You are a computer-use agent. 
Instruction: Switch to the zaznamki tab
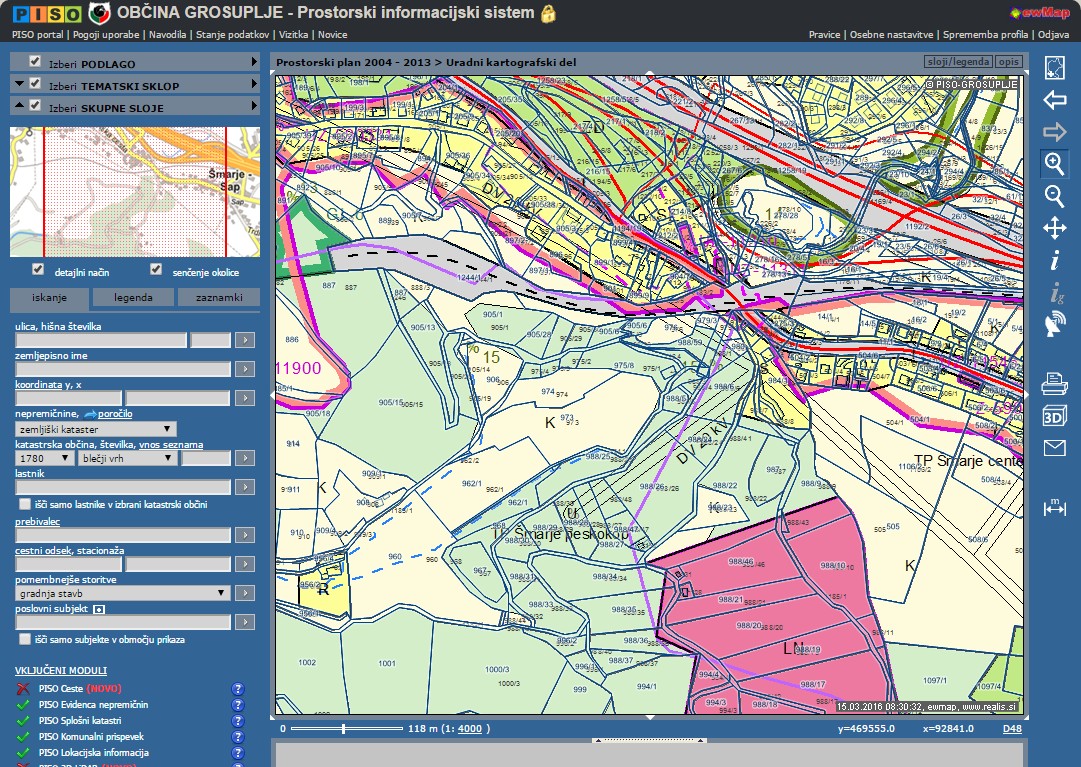(x=218, y=298)
